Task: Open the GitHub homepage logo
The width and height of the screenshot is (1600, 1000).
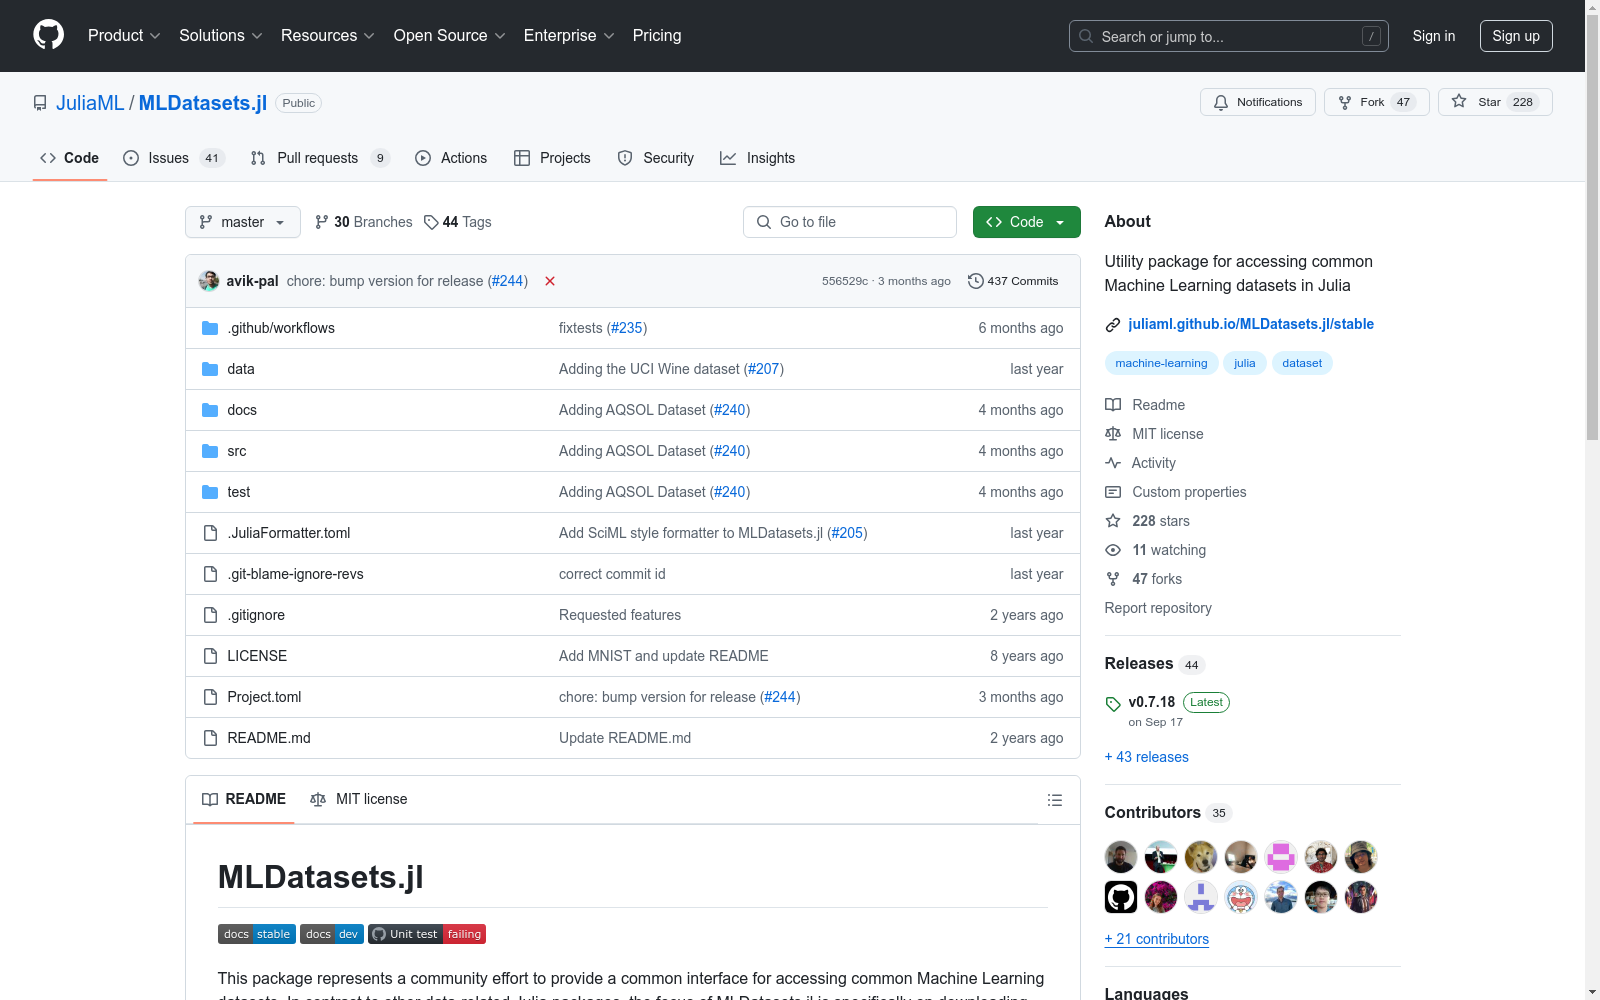Action: click(x=48, y=36)
